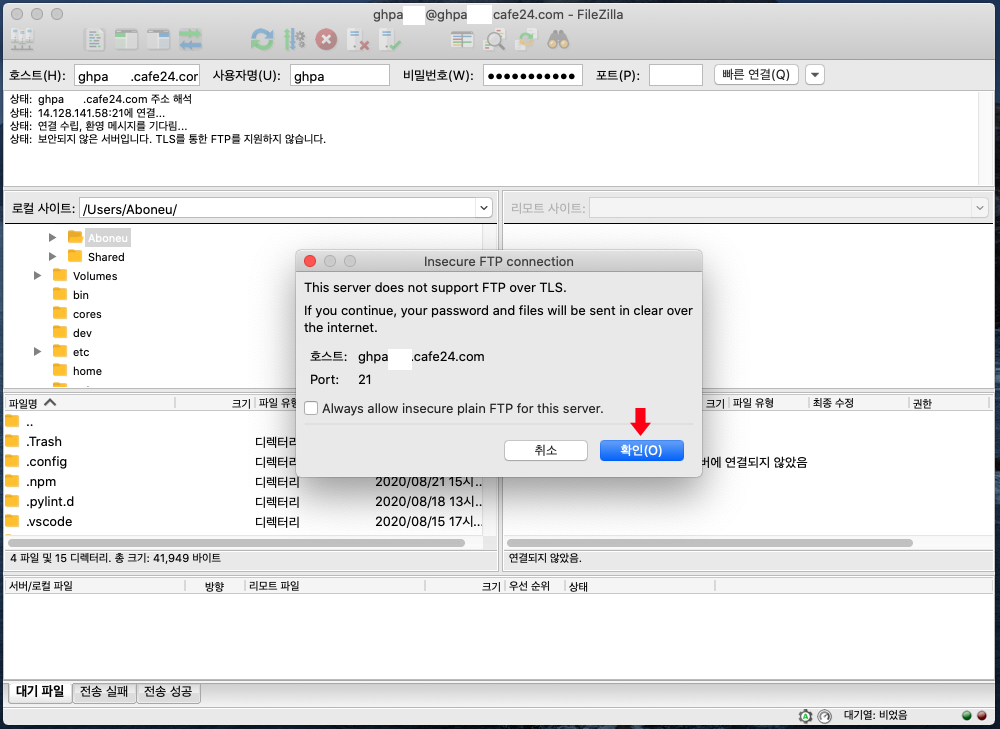Image resolution: width=1000 pixels, height=729 pixels.
Task: Select .npm row in local list
Action: (244, 482)
